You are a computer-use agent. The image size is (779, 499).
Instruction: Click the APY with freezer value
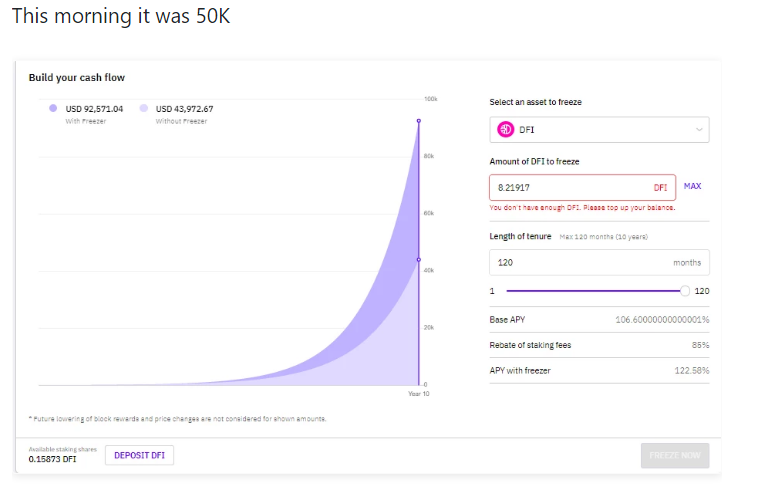692,371
